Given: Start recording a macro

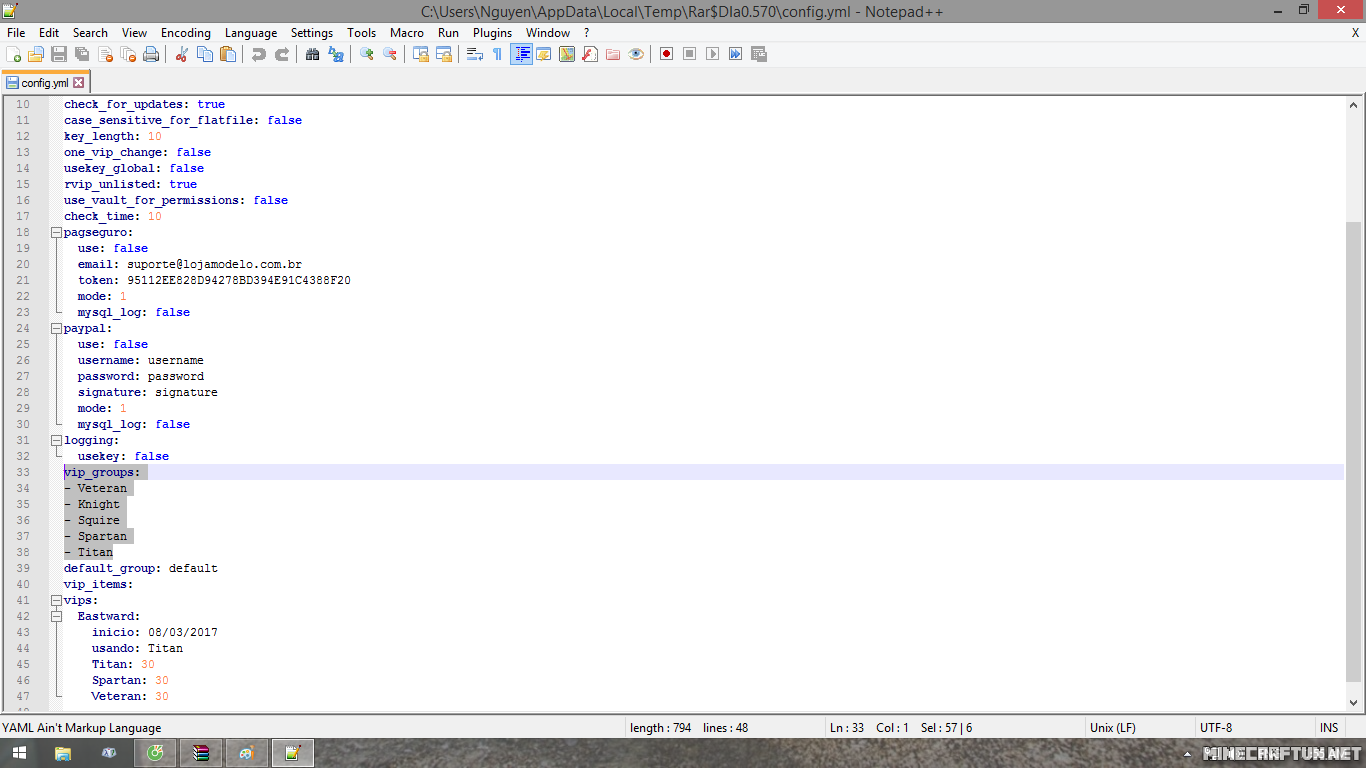Looking at the screenshot, I should click(x=667, y=54).
